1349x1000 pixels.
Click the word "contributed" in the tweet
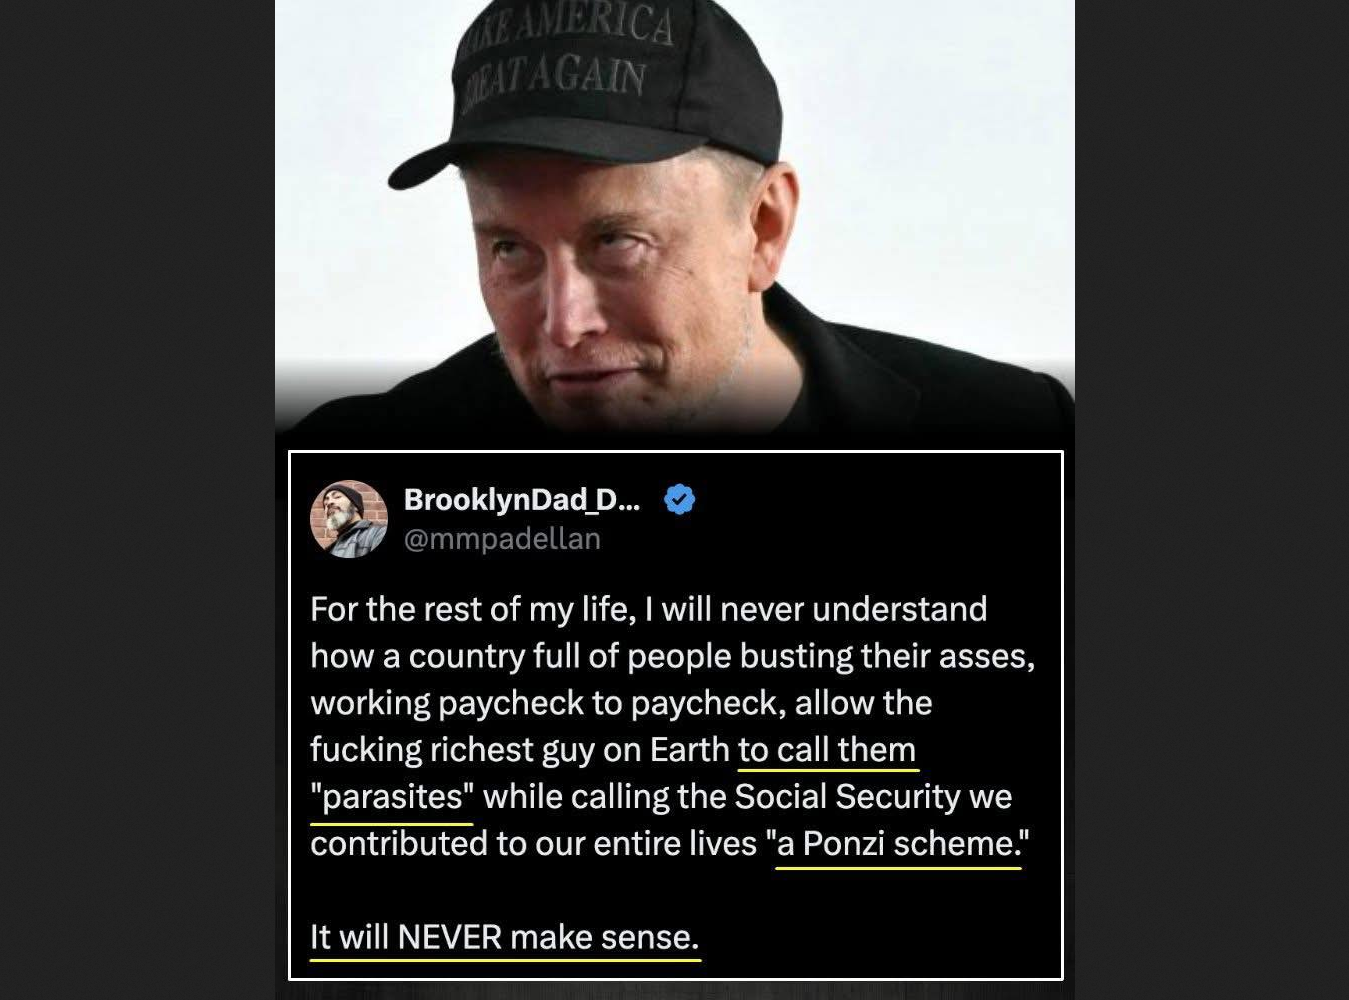point(391,844)
